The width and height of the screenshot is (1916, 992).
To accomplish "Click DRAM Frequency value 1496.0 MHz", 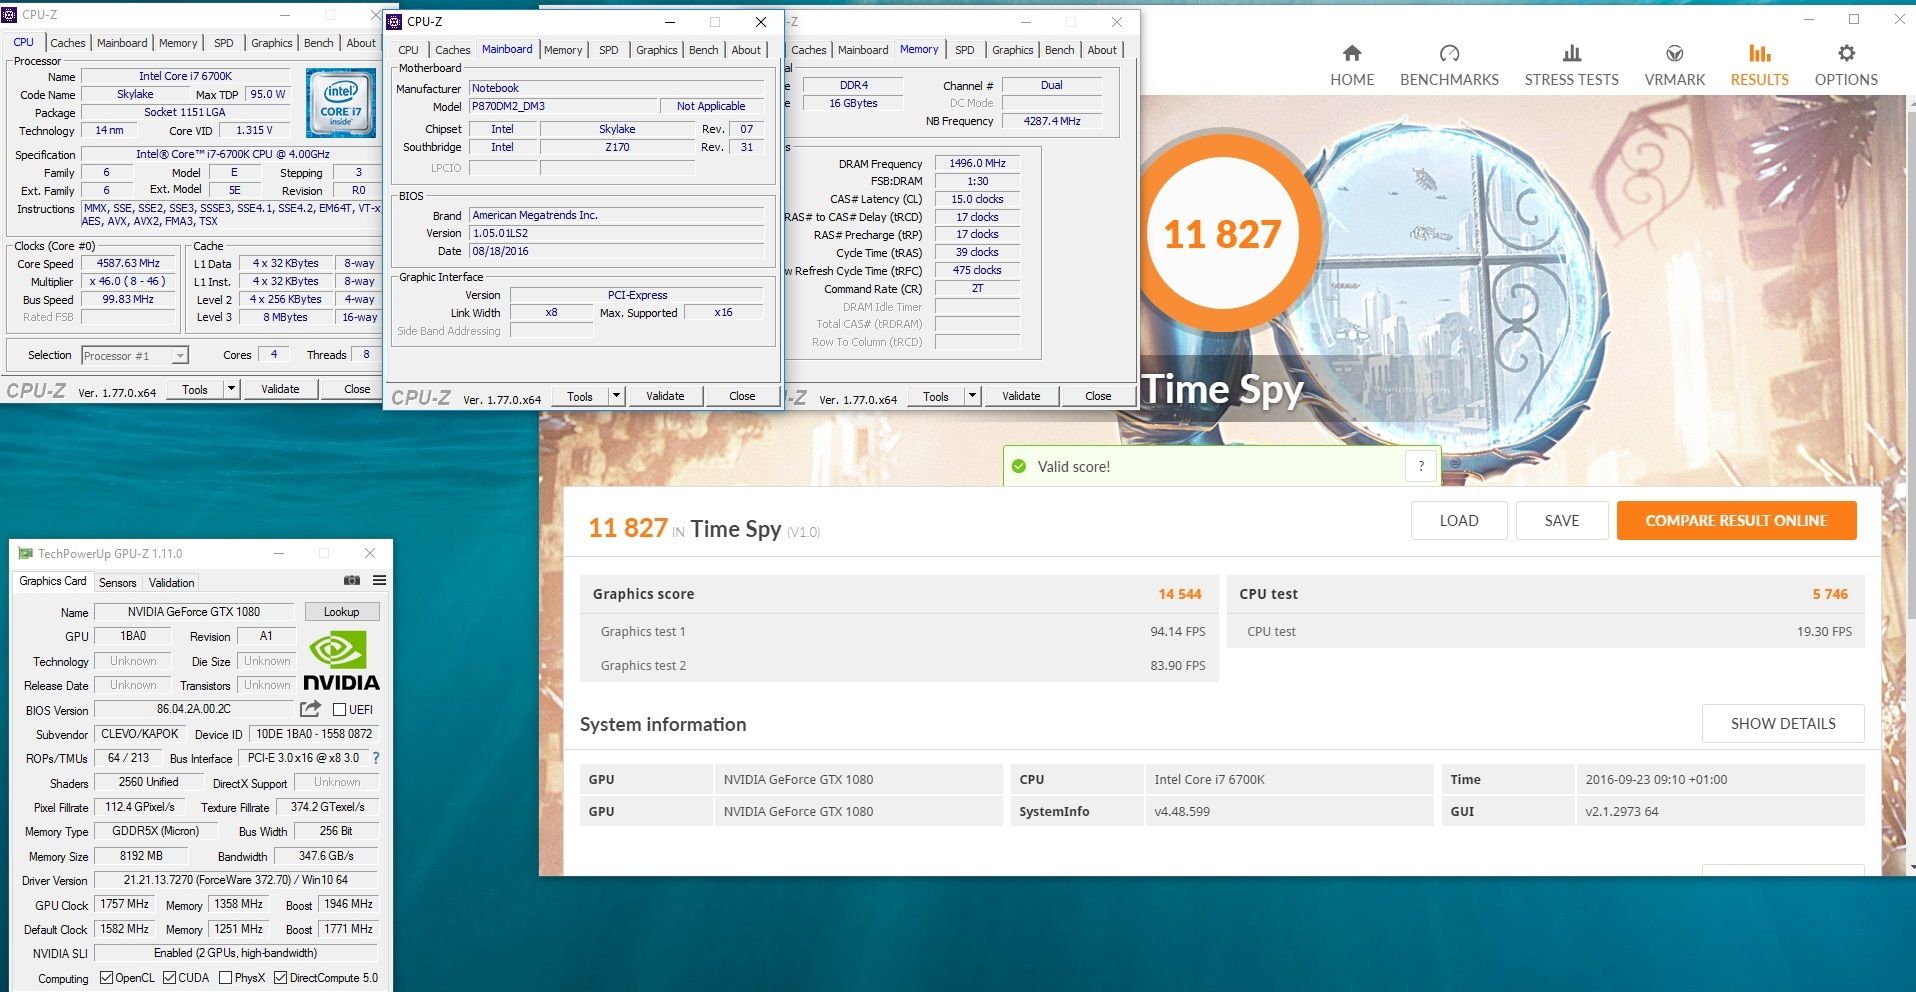I will pos(977,163).
